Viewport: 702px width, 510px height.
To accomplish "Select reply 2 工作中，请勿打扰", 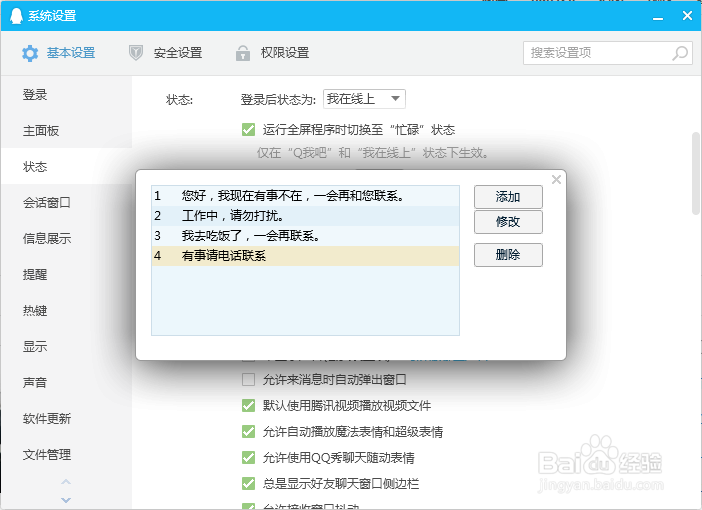I will click(x=305, y=216).
